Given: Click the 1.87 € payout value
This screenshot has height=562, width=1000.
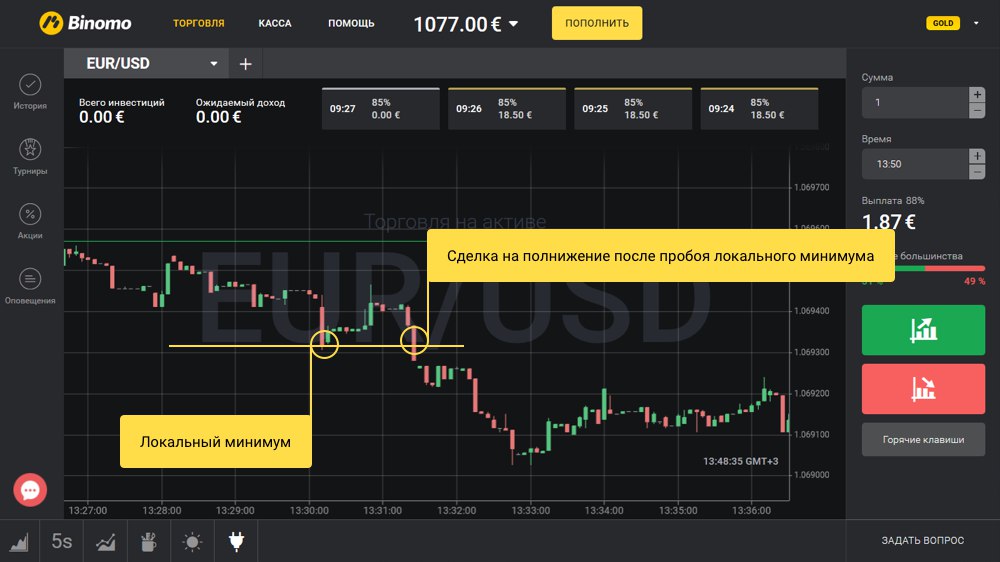Looking at the screenshot, I should [888, 221].
